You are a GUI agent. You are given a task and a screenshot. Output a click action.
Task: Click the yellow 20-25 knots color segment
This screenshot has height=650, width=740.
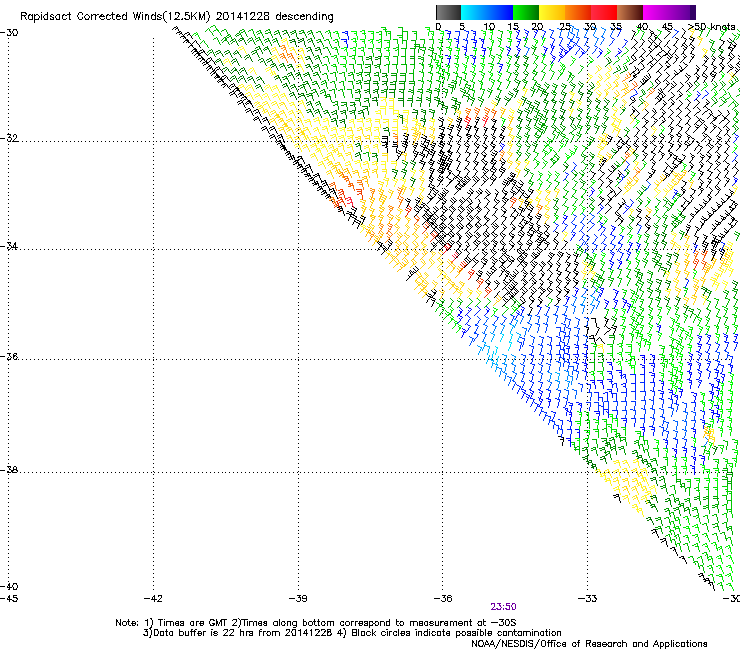[552, 12]
